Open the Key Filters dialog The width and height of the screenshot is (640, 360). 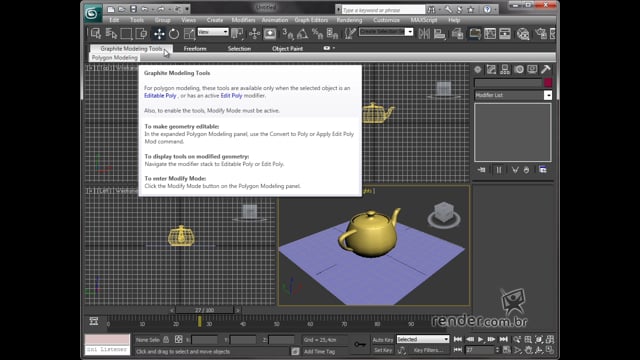(x=428, y=350)
